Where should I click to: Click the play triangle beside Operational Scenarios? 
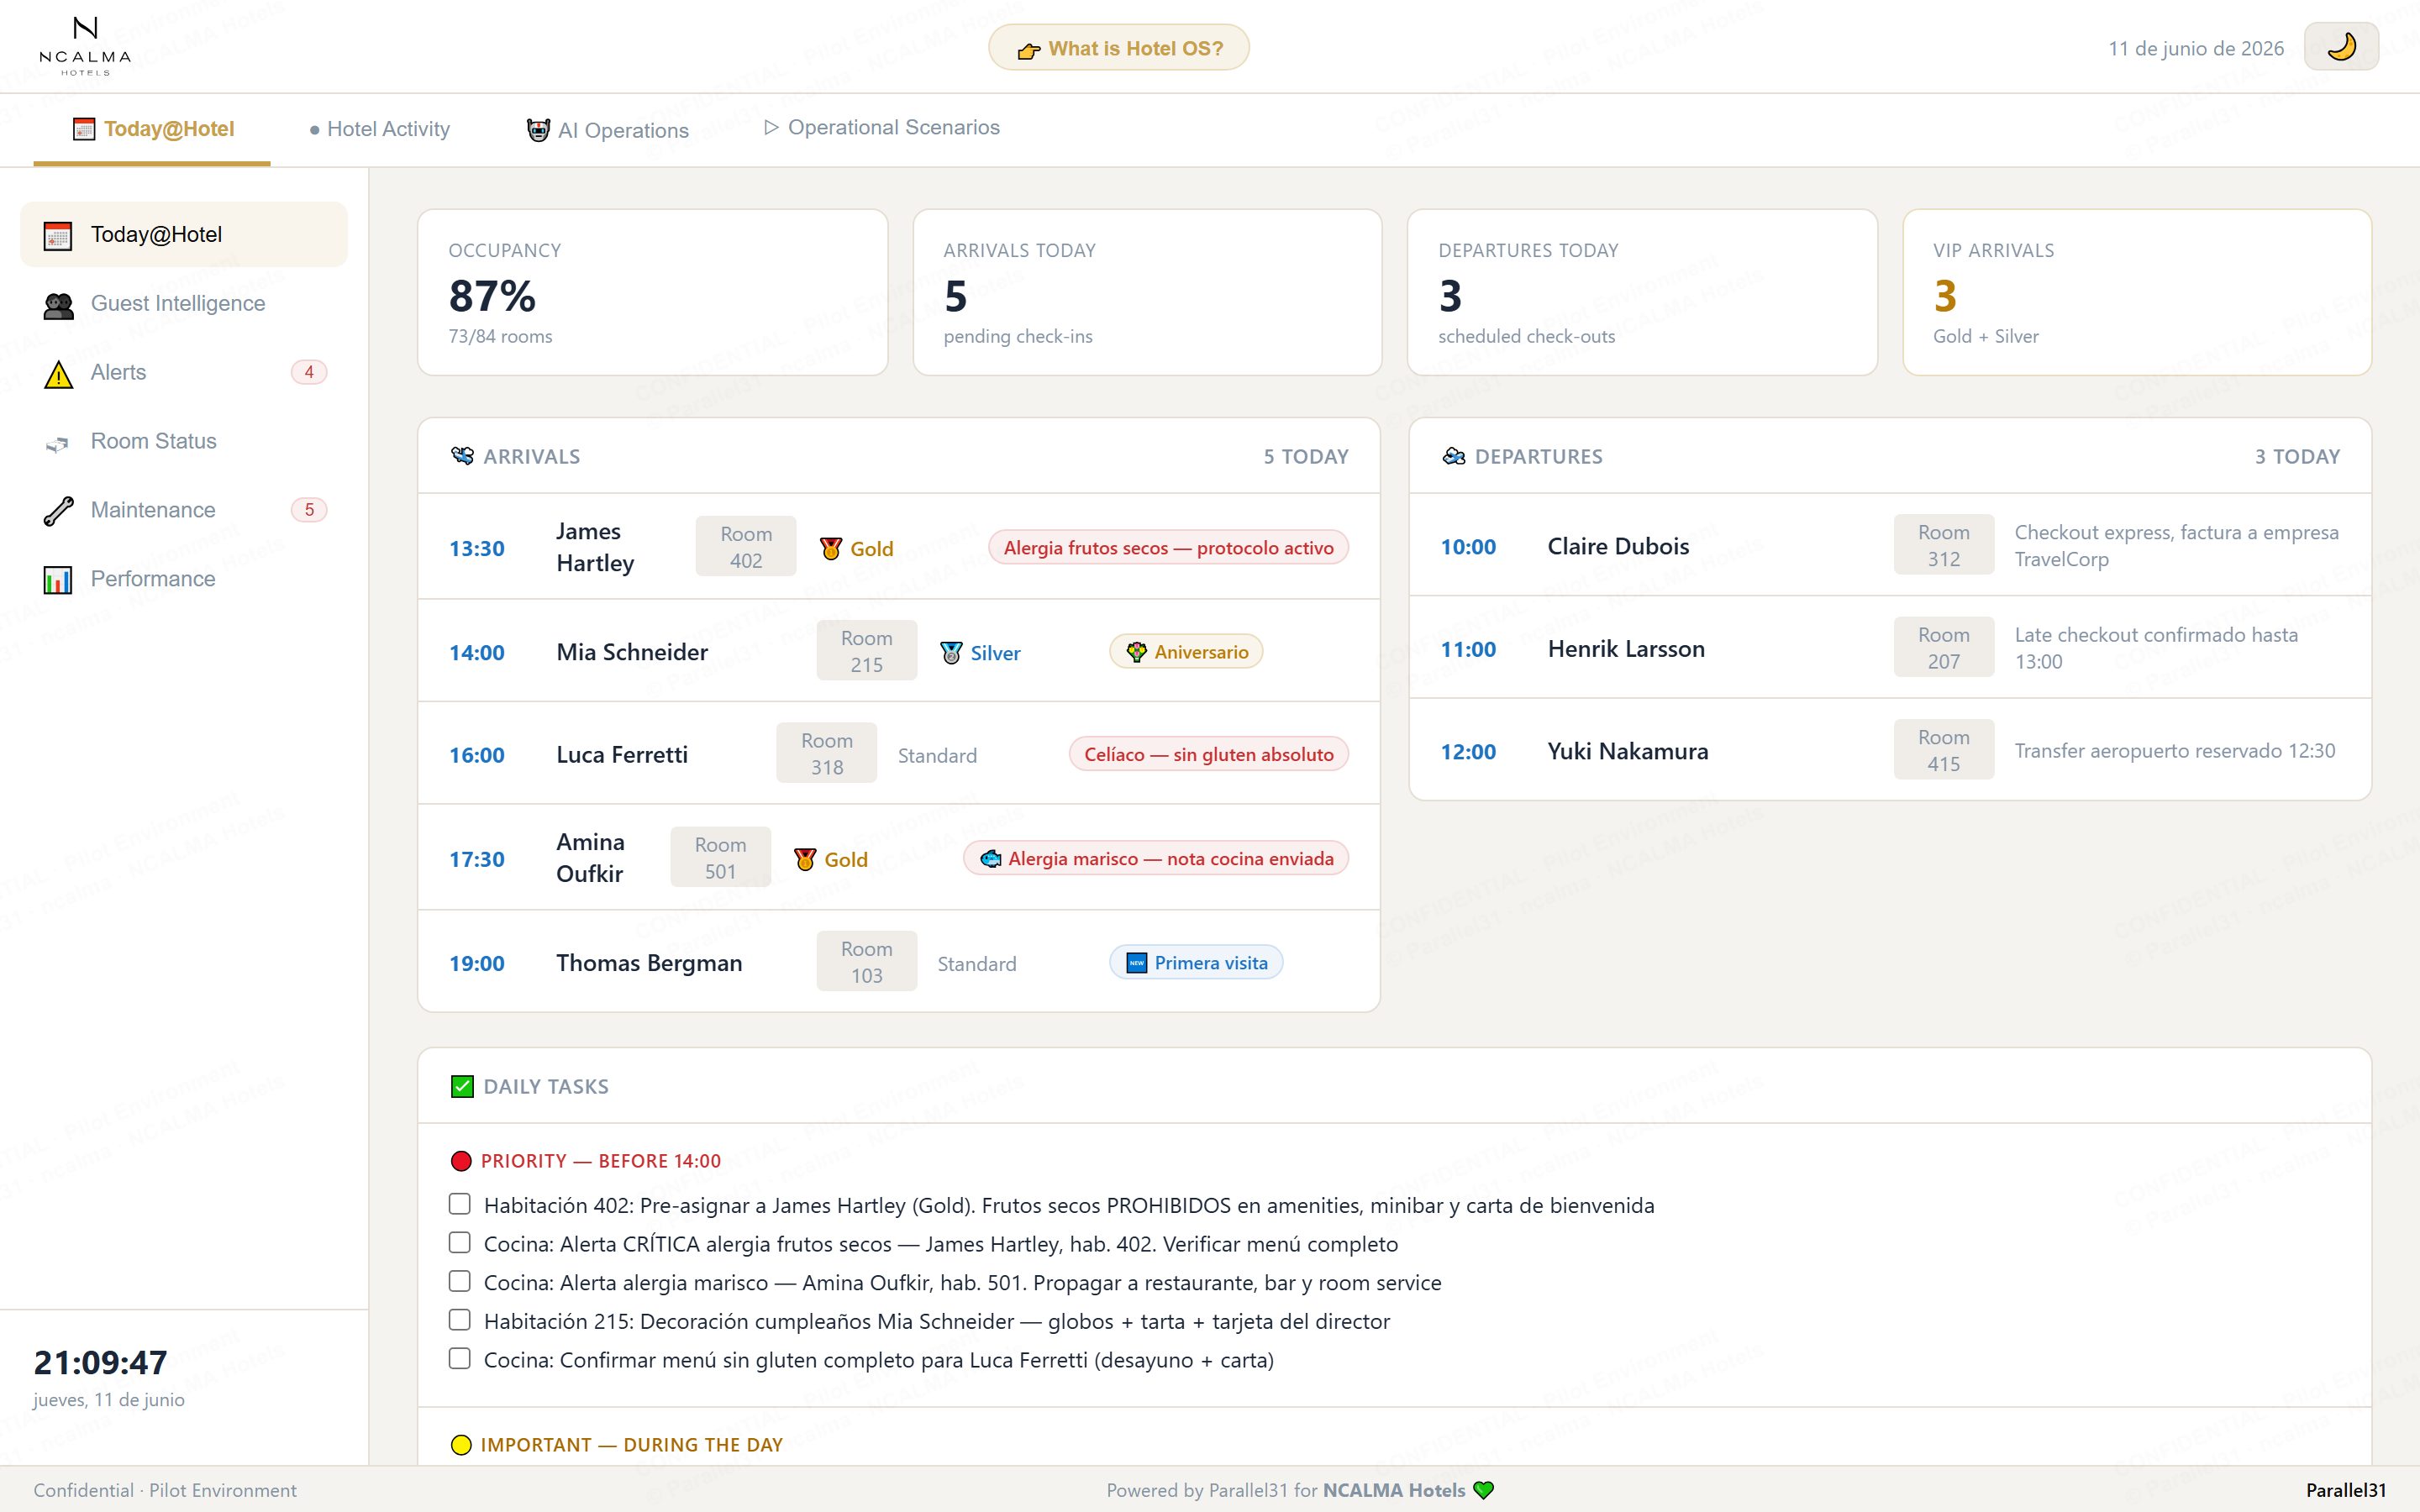(x=771, y=127)
